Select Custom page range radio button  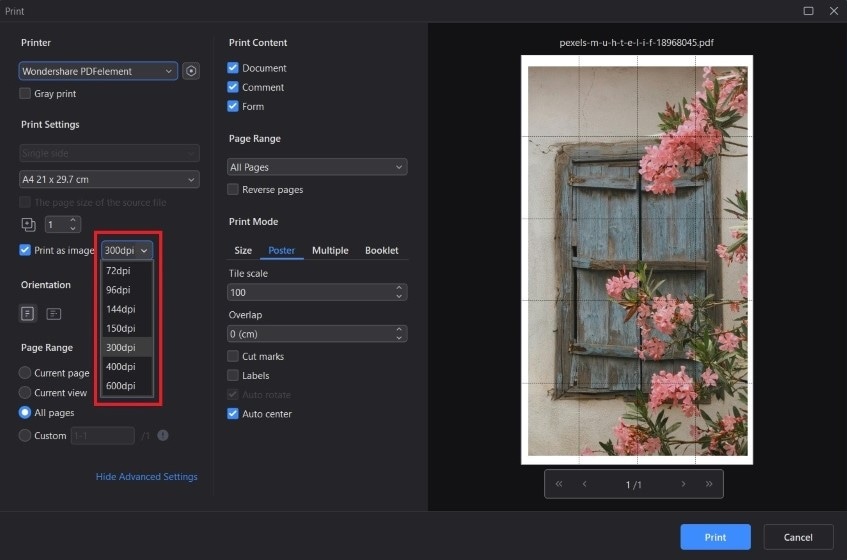coord(25,435)
